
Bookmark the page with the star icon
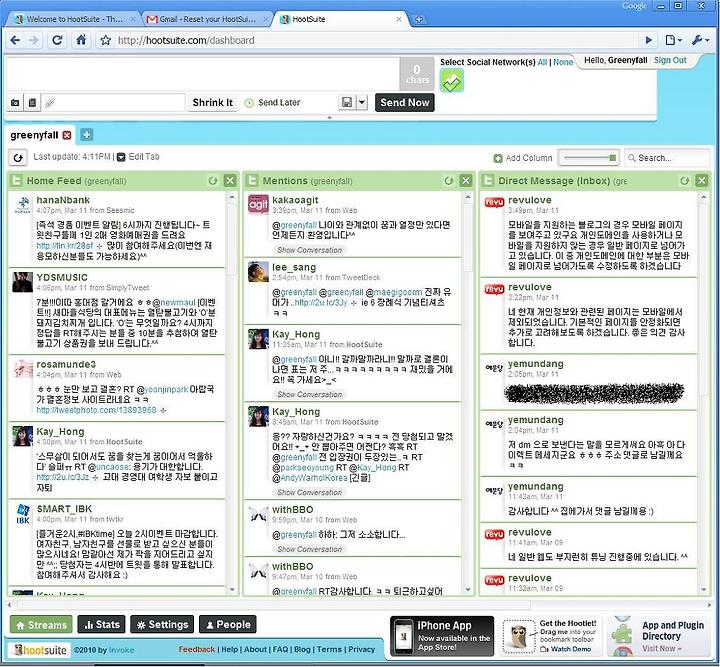[106, 40]
